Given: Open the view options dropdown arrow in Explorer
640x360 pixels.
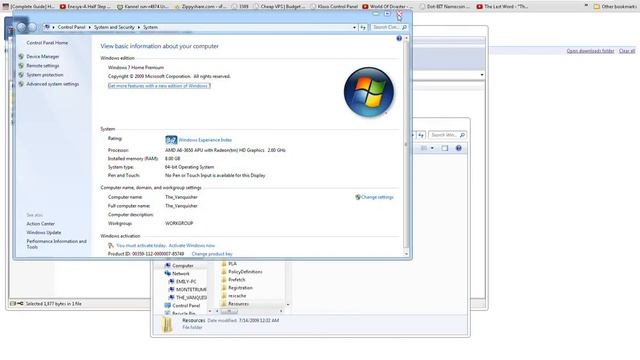Looking at the screenshot, I should point(432,148).
